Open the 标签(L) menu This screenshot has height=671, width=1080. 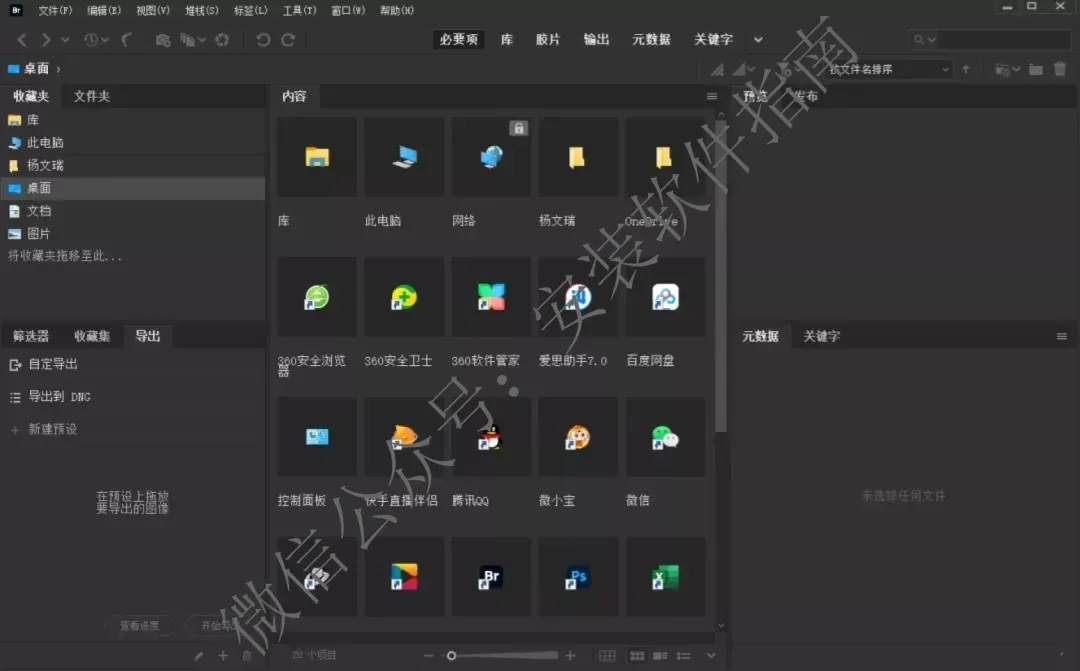pyautogui.click(x=251, y=10)
